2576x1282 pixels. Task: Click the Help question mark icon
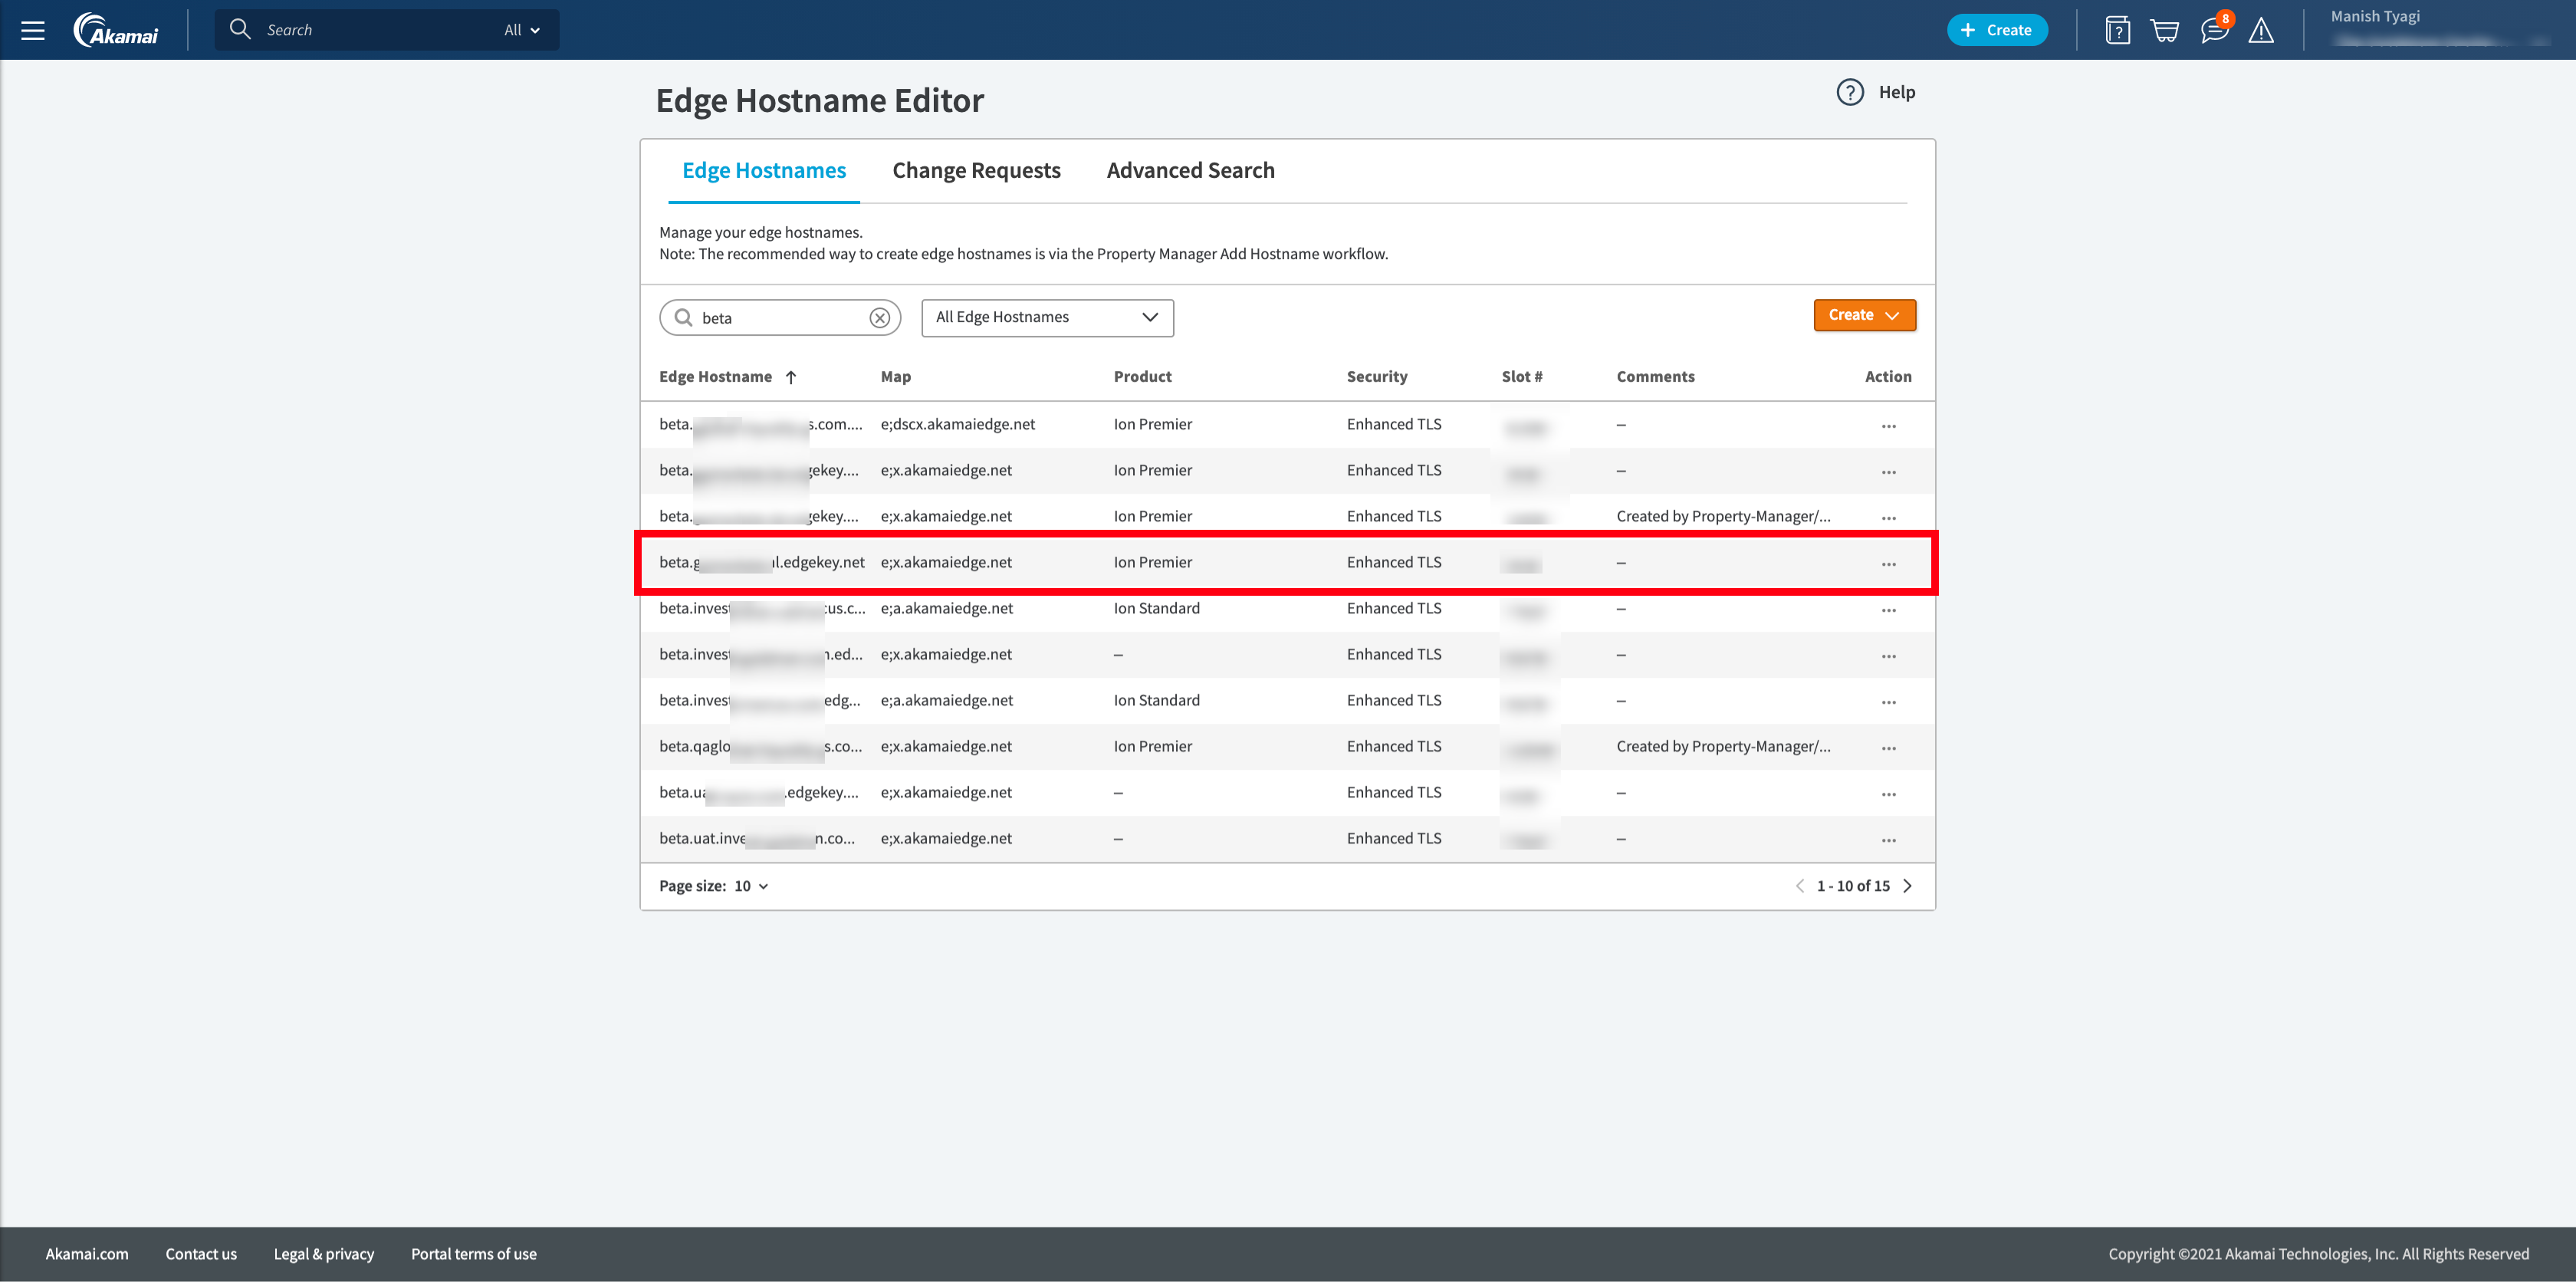click(1850, 92)
